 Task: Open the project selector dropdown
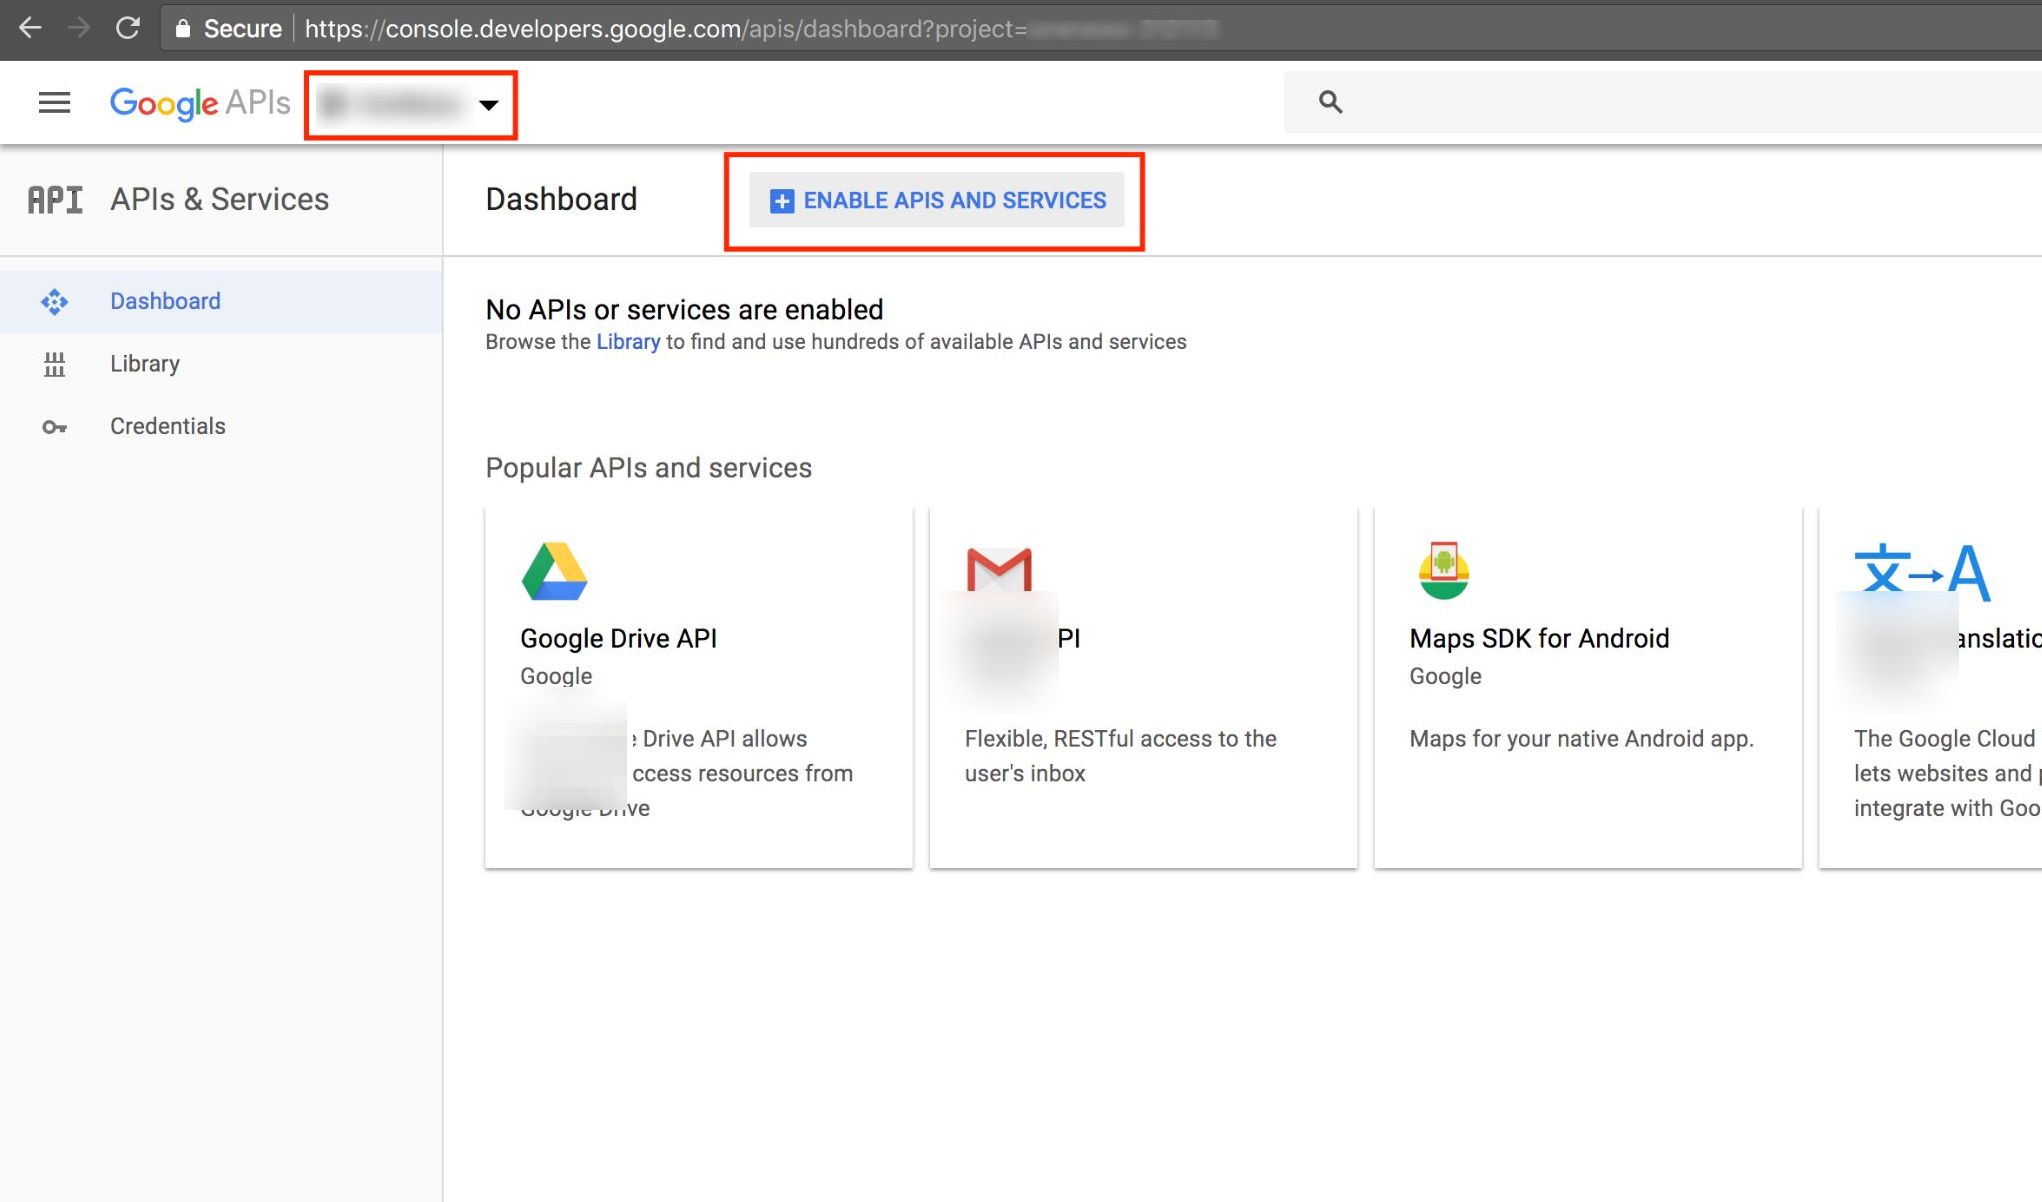click(410, 104)
